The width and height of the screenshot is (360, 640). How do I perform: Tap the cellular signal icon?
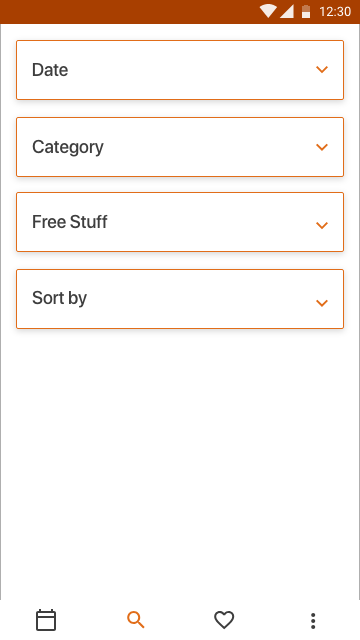coord(287,11)
